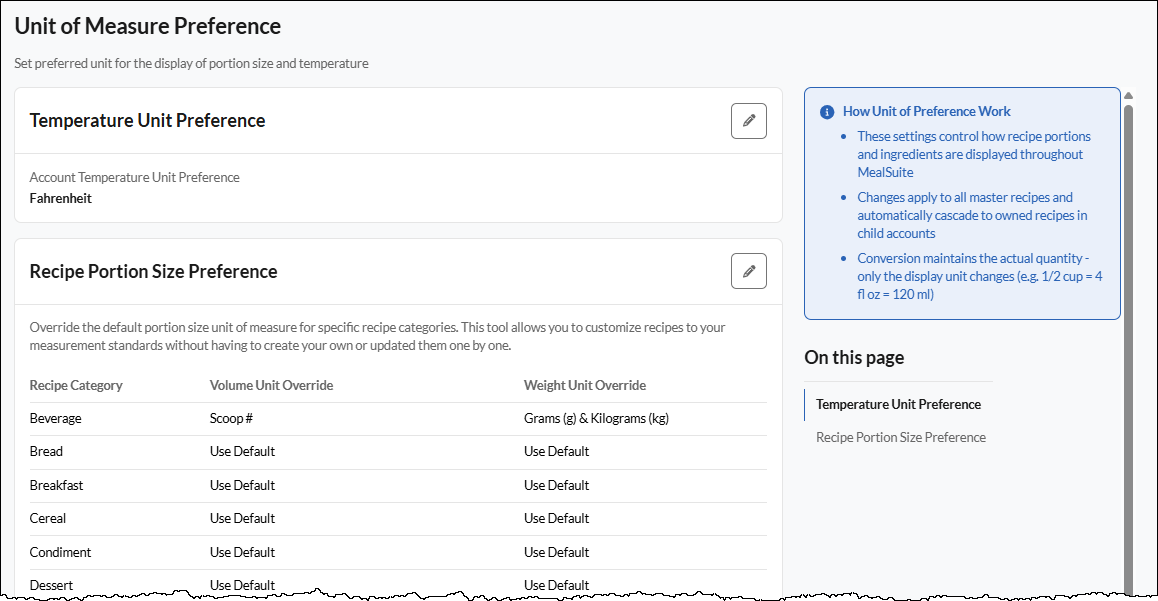
Task: Click the How Unit of Preference Work heading
Action: [927, 111]
